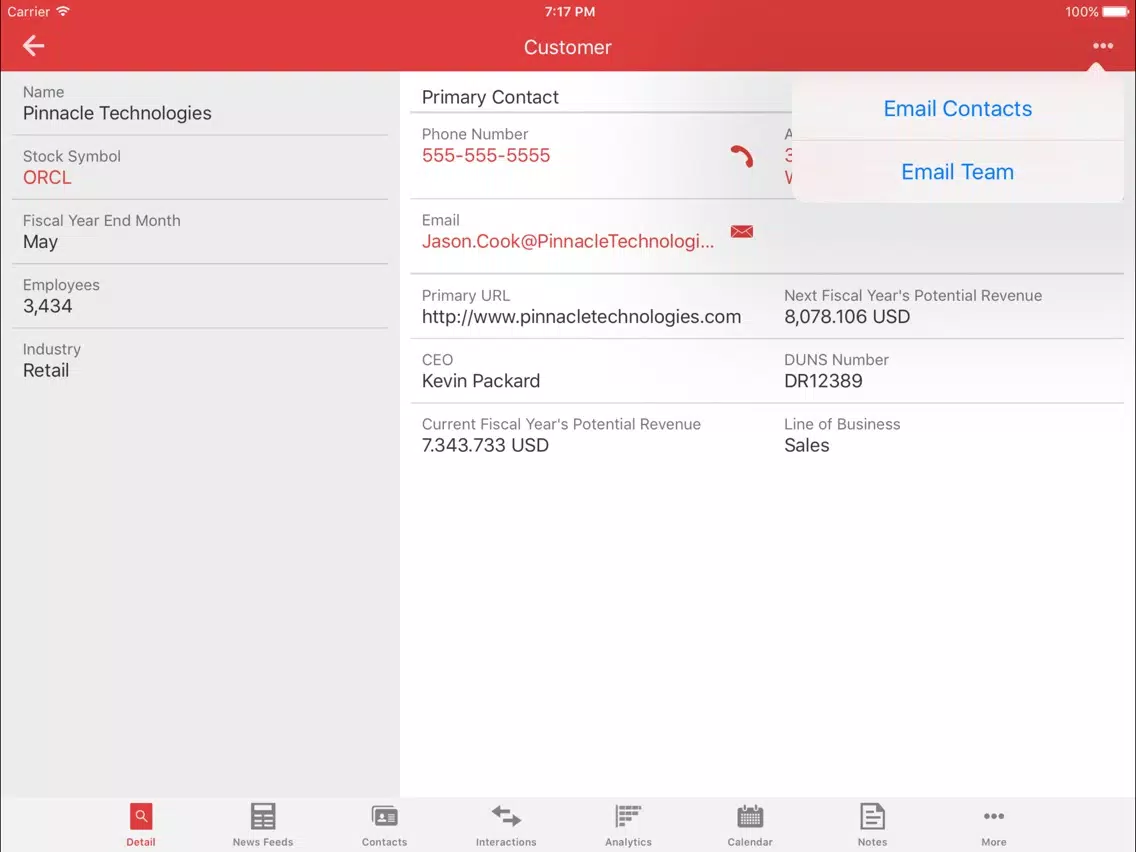Tap the Industry value Retail
Screen dimensions: 1136x852
click(46, 370)
